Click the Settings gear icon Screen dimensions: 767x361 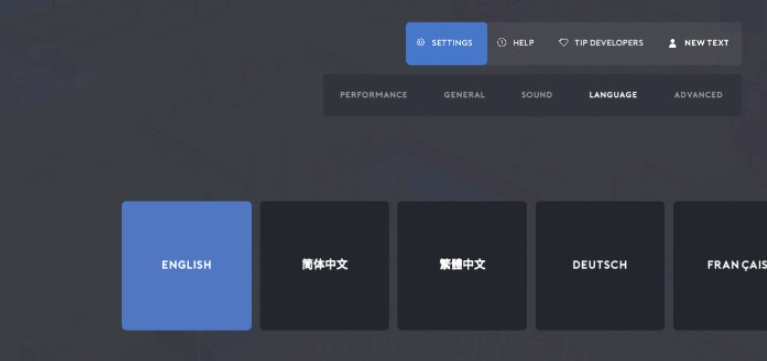click(421, 43)
